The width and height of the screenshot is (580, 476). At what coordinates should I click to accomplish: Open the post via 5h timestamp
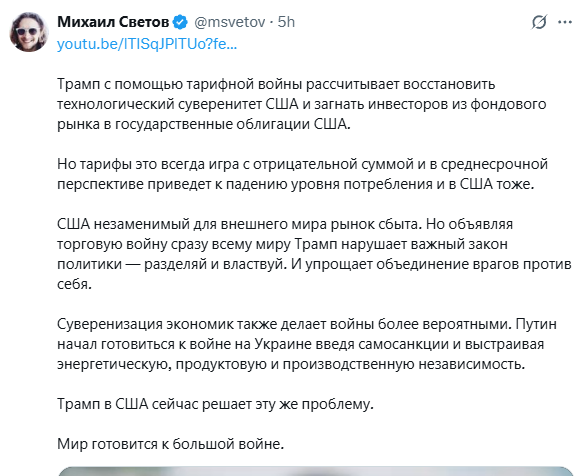286,22
